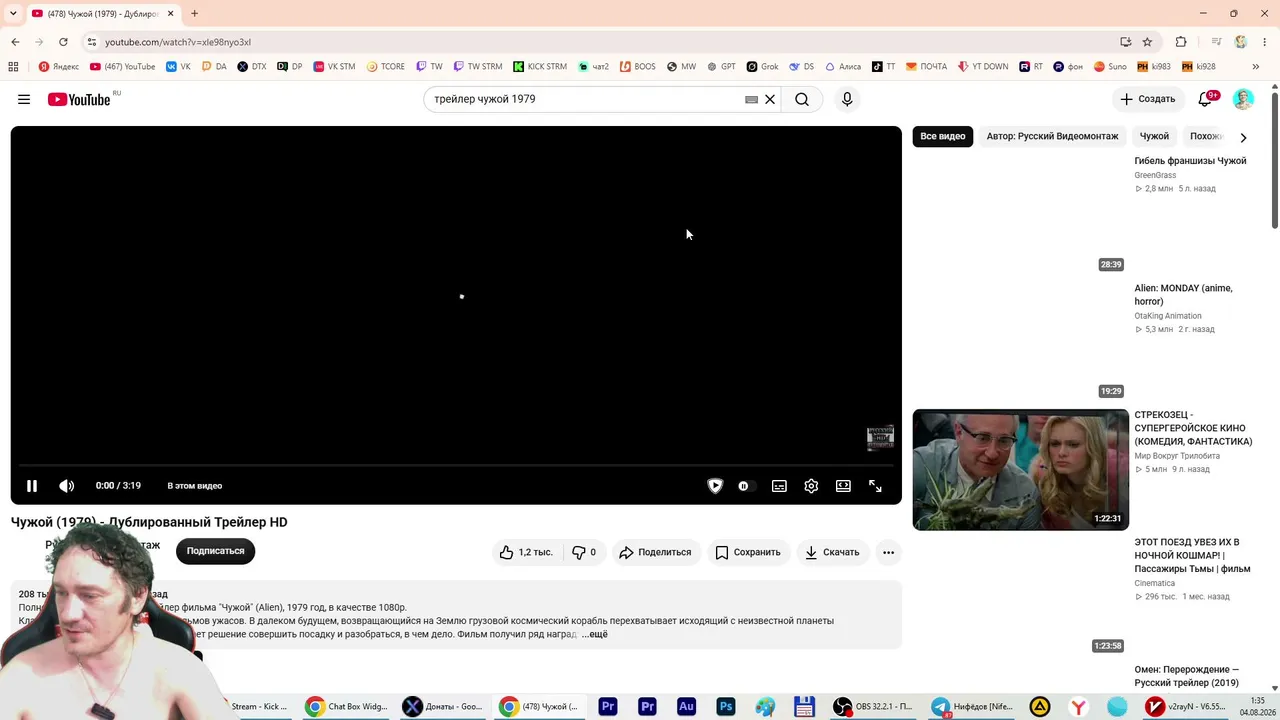Share the video via Поделиться
Screen dimensions: 1280x720
coord(655,552)
